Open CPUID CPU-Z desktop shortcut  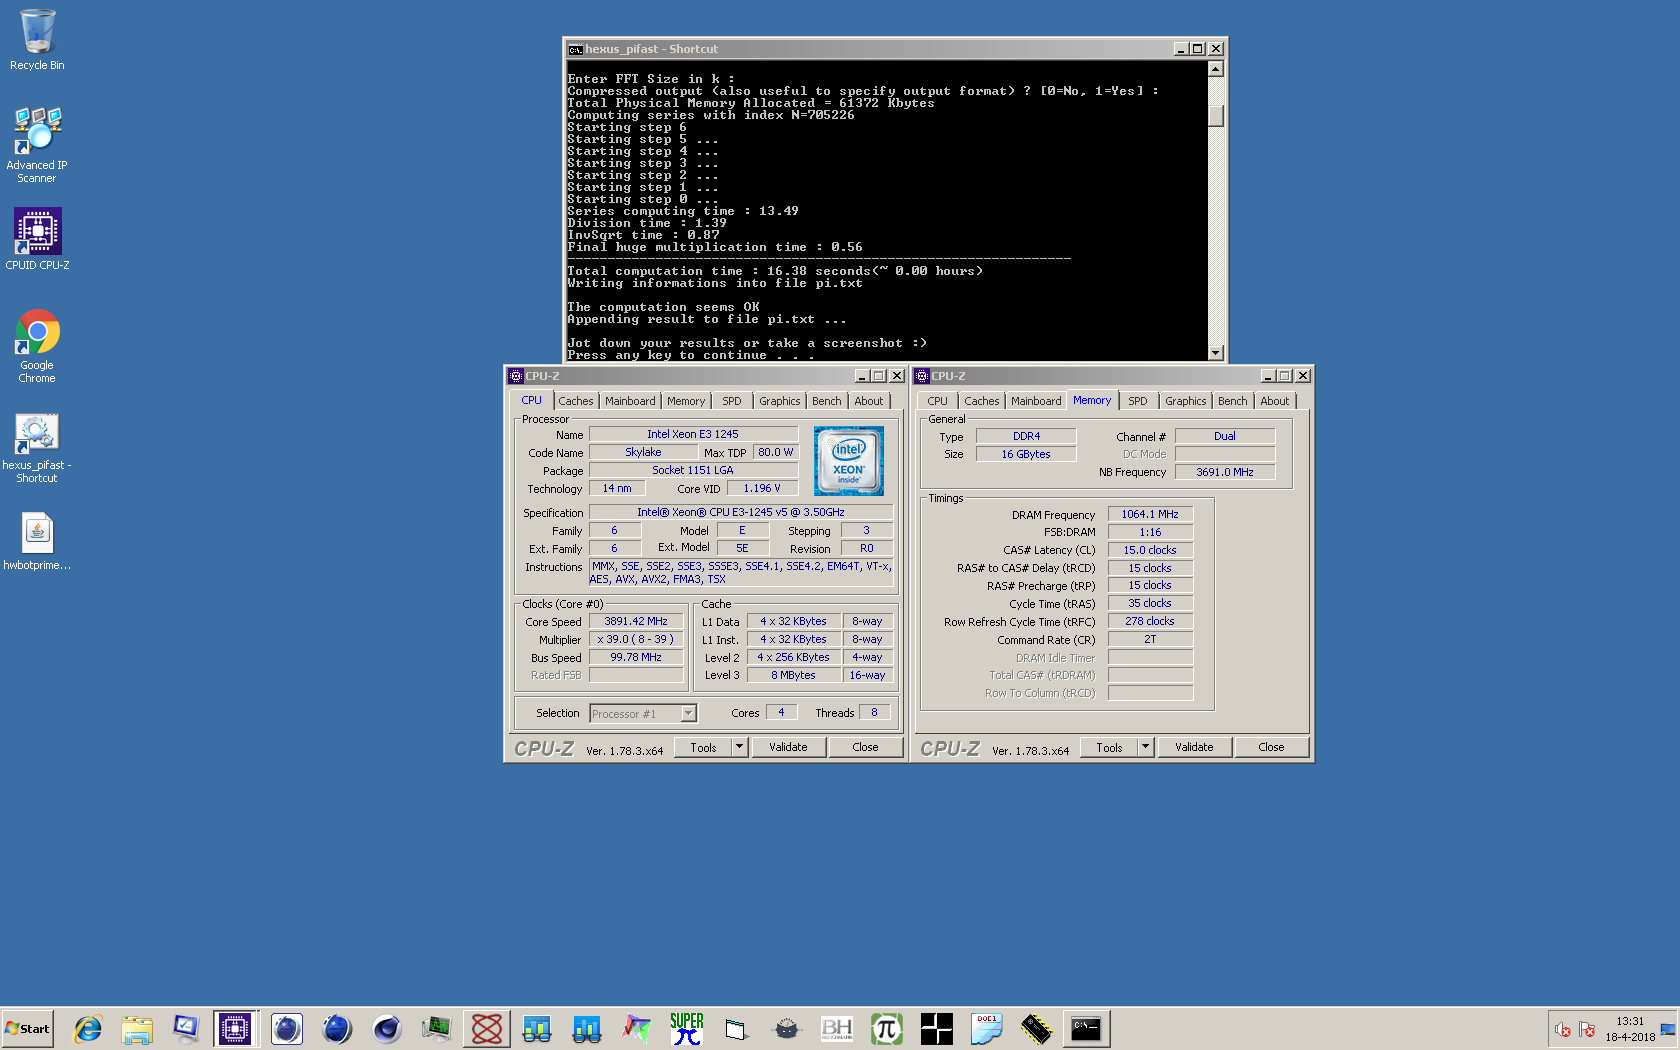click(37, 239)
